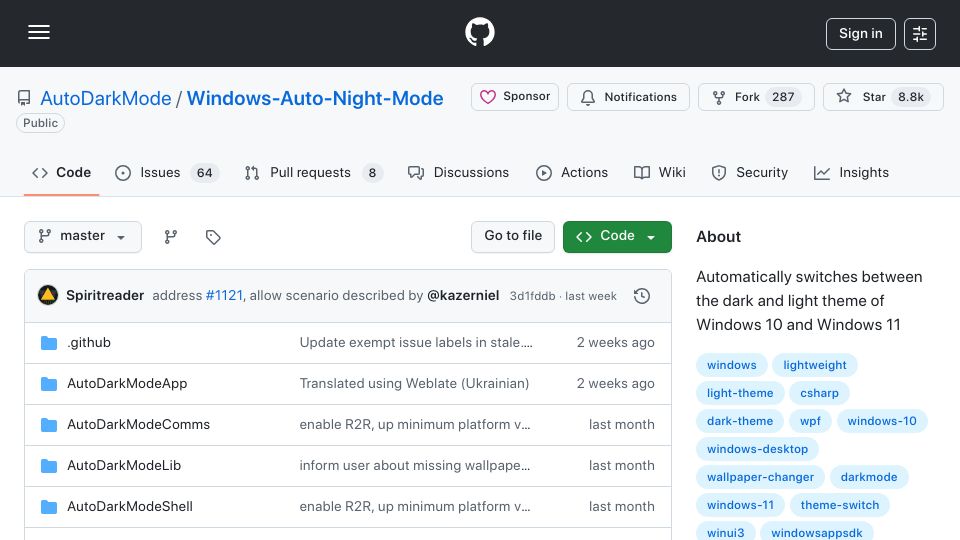Select the lightweight topic tag
The image size is (960, 540).
click(814, 365)
